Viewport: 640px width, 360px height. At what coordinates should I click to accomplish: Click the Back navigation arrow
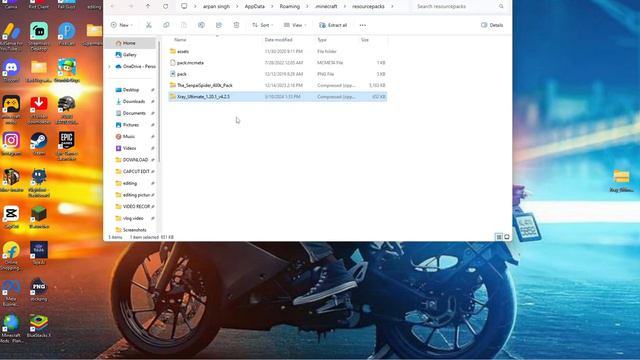coord(113,7)
